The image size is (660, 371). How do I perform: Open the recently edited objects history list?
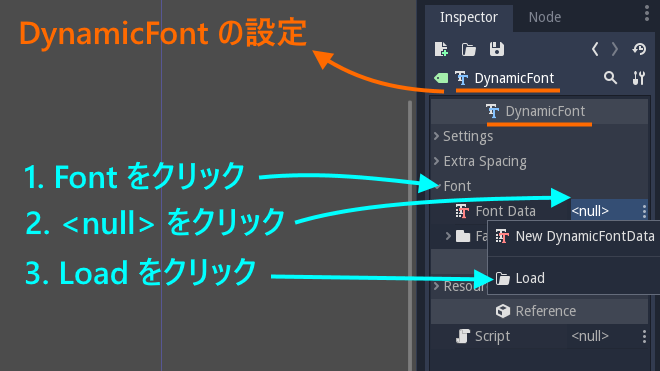(x=639, y=49)
